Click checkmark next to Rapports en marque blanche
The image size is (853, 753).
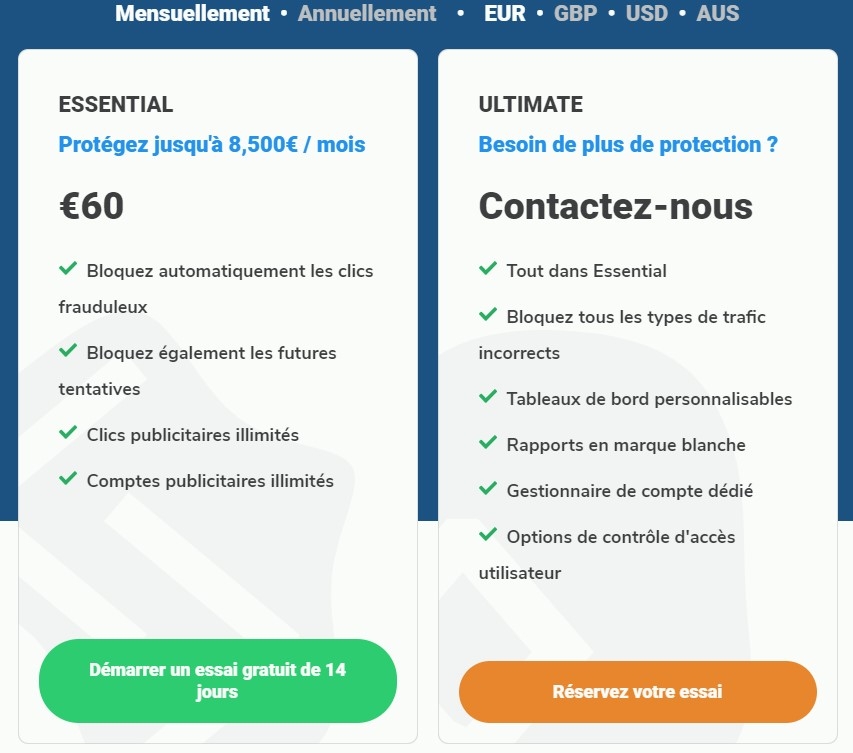pos(488,443)
